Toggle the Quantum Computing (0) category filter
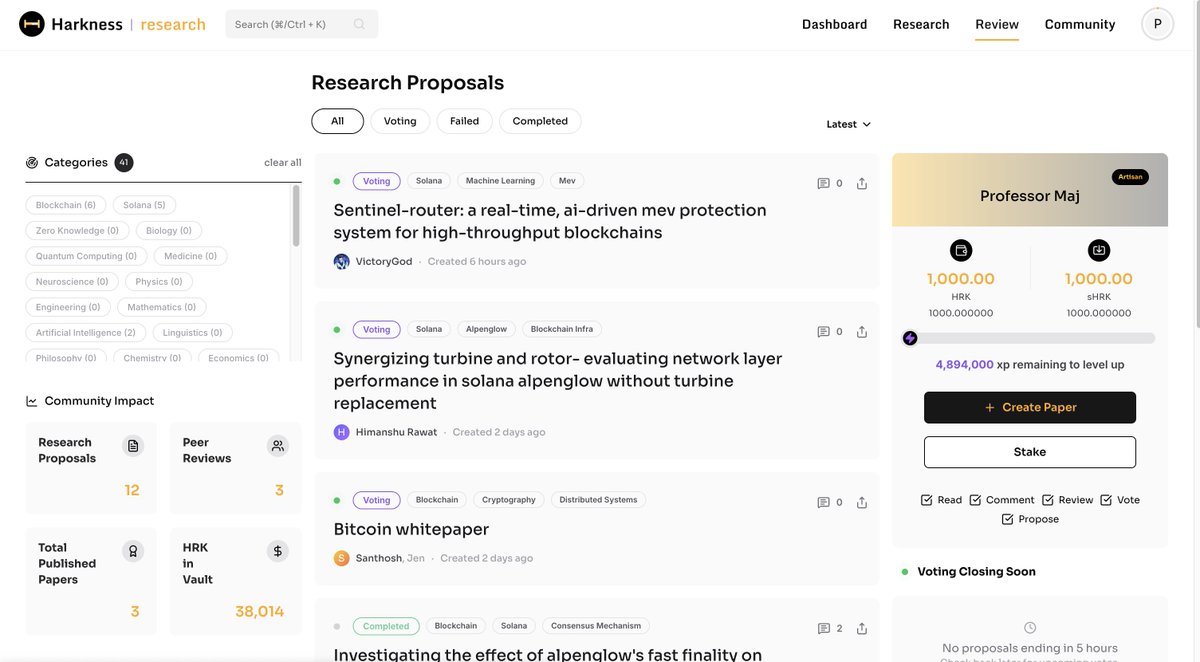The width and height of the screenshot is (1200, 662). coord(86,256)
